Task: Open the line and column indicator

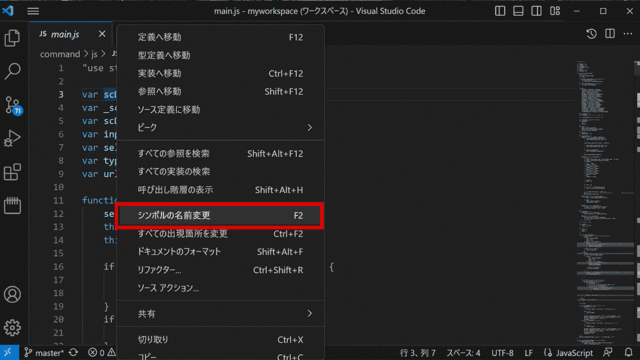Action: [418, 353]
